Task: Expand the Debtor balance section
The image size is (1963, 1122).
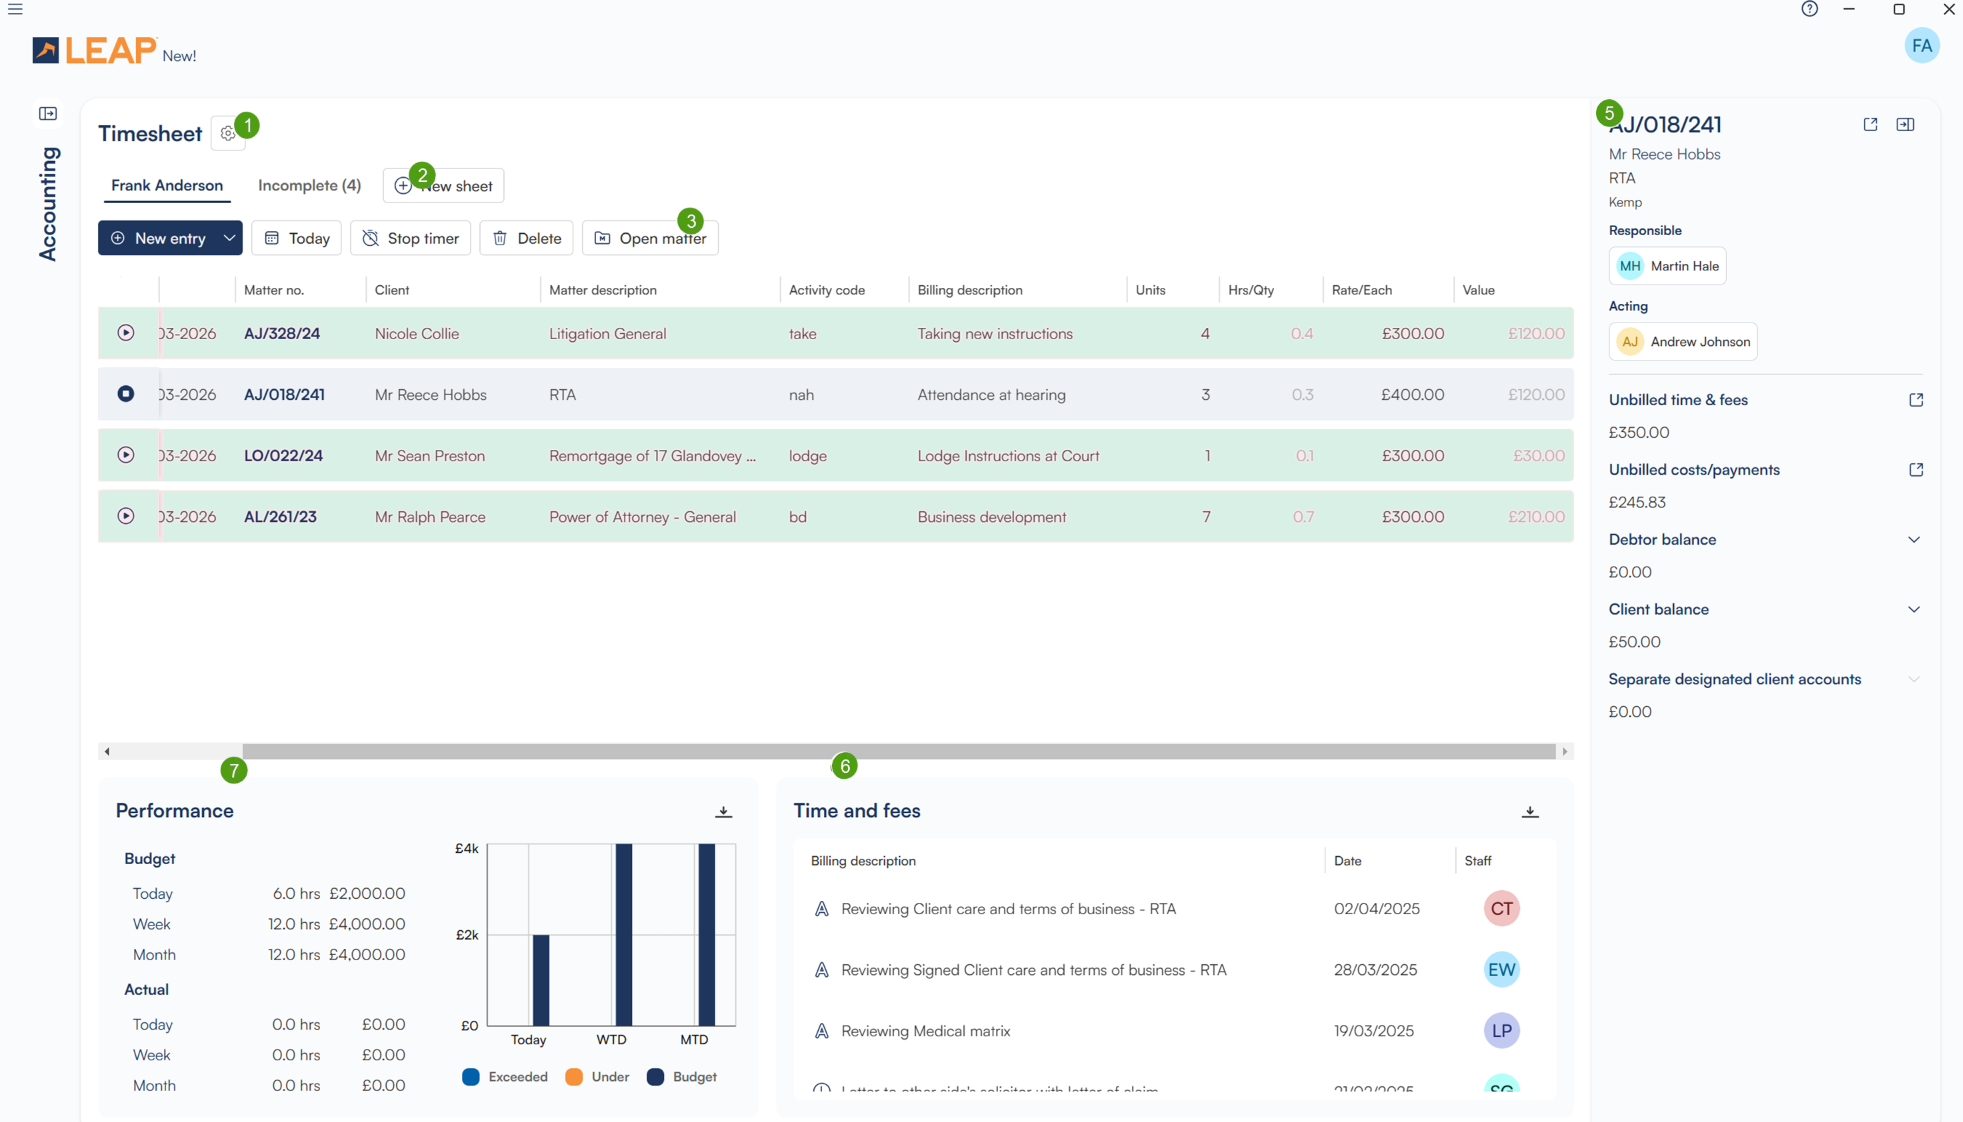Action: pyautogui.click(x=1913, y=540)
